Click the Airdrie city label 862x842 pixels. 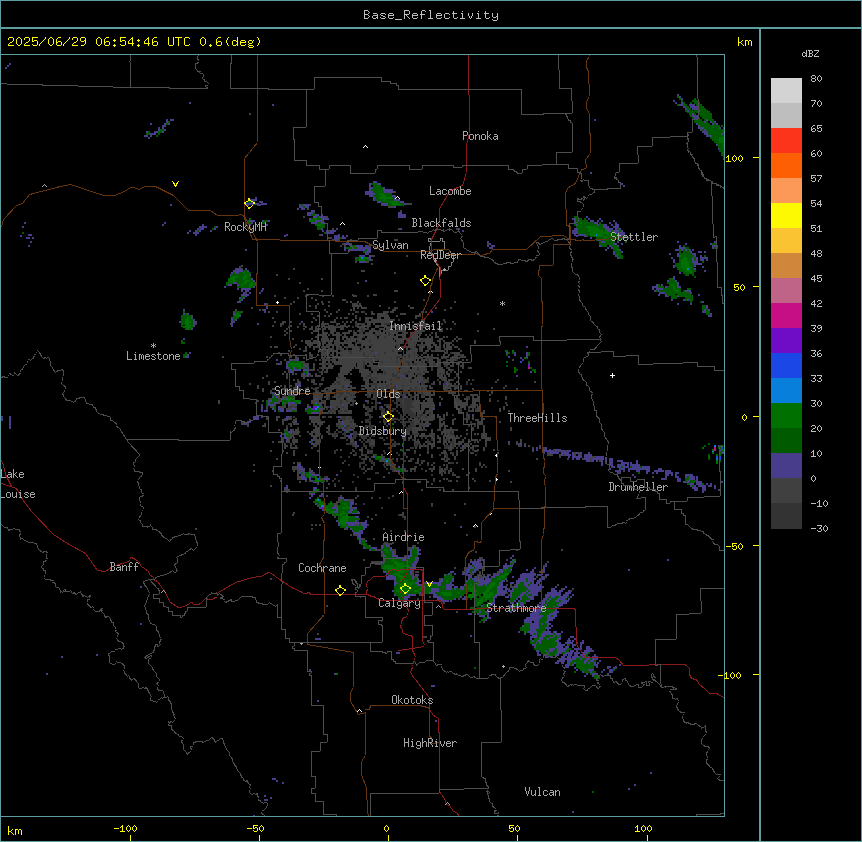404,537
